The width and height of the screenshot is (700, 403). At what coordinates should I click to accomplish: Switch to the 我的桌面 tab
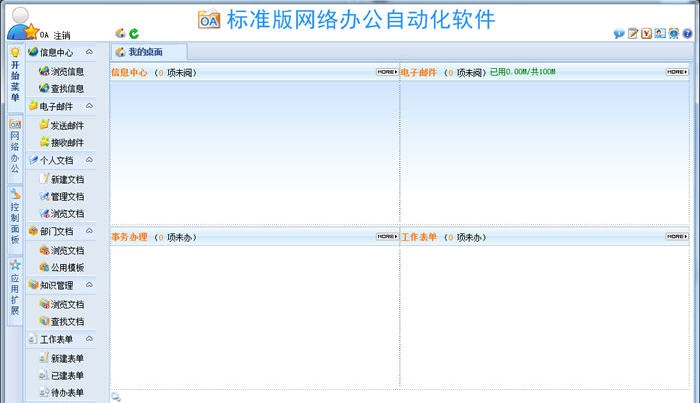tap(149, 52)
